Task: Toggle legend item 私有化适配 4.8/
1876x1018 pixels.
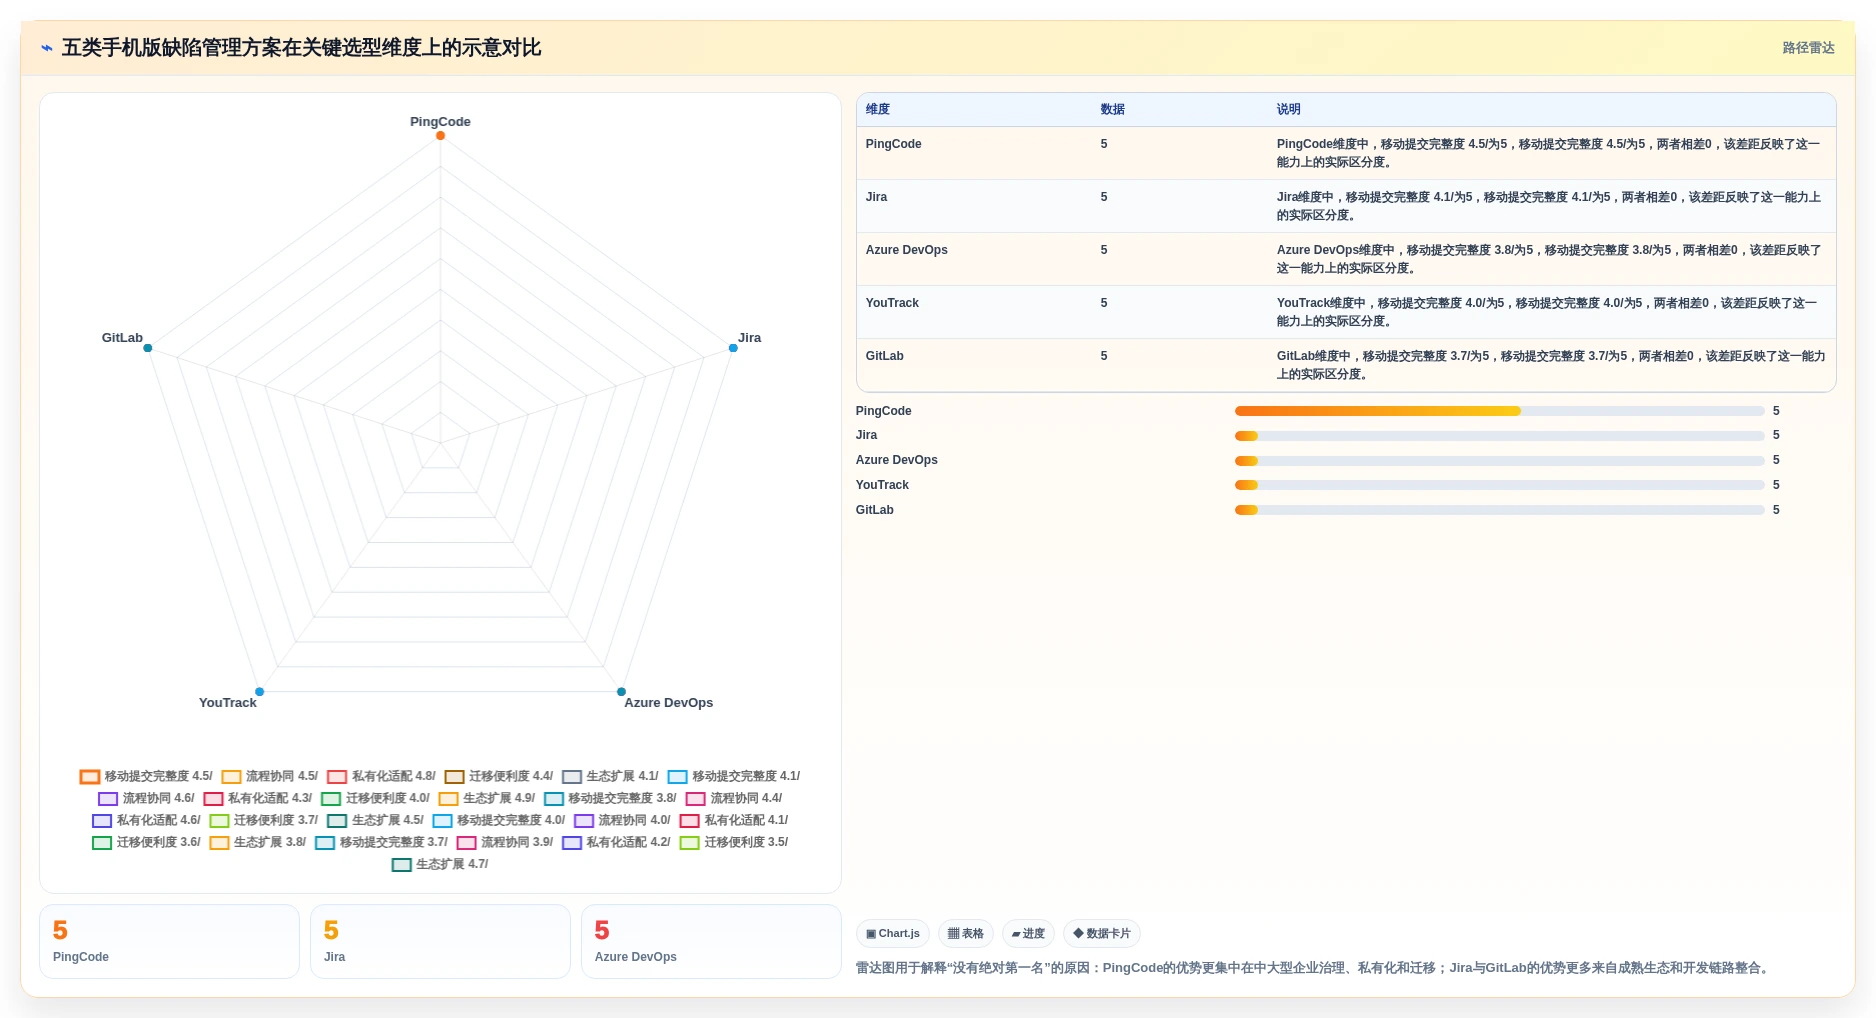Action: pos(381,777)
